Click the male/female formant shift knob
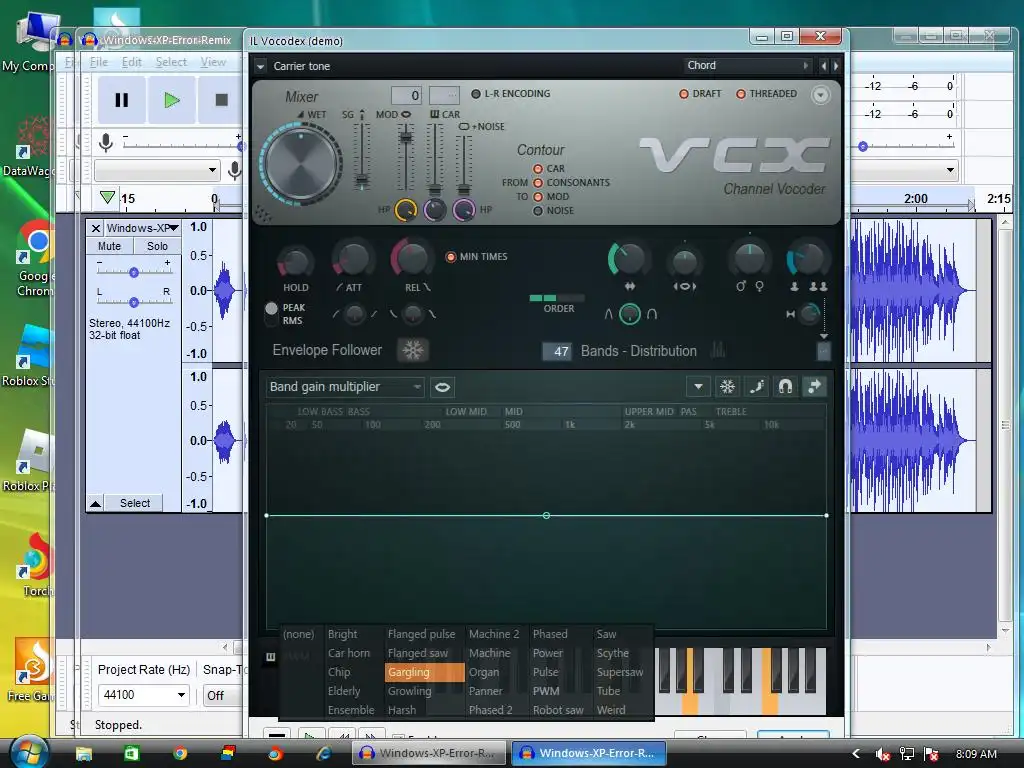Image resolution: width=1024 pixels, height=768 pixels. 750,259
